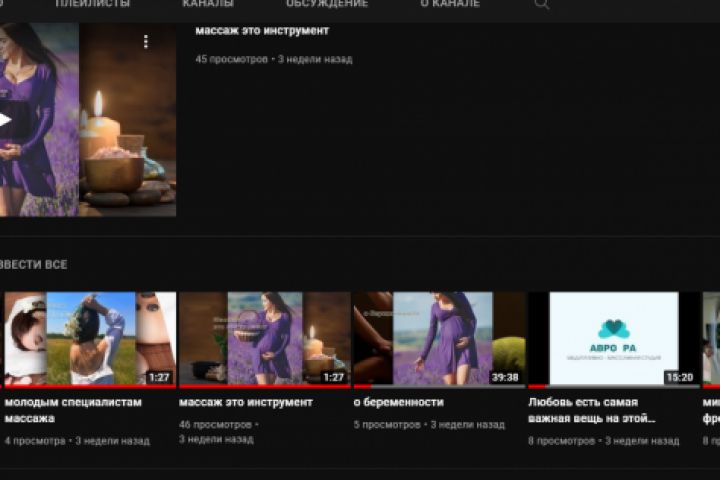Click the 15:20 duration badge
This screenshot has height=480, width=720.
(680, 378)
